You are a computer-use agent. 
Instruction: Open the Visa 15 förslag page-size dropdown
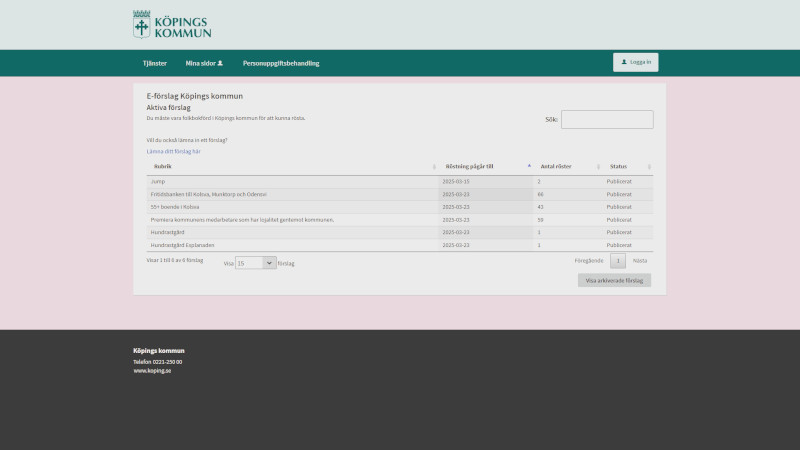click(256, 263)
